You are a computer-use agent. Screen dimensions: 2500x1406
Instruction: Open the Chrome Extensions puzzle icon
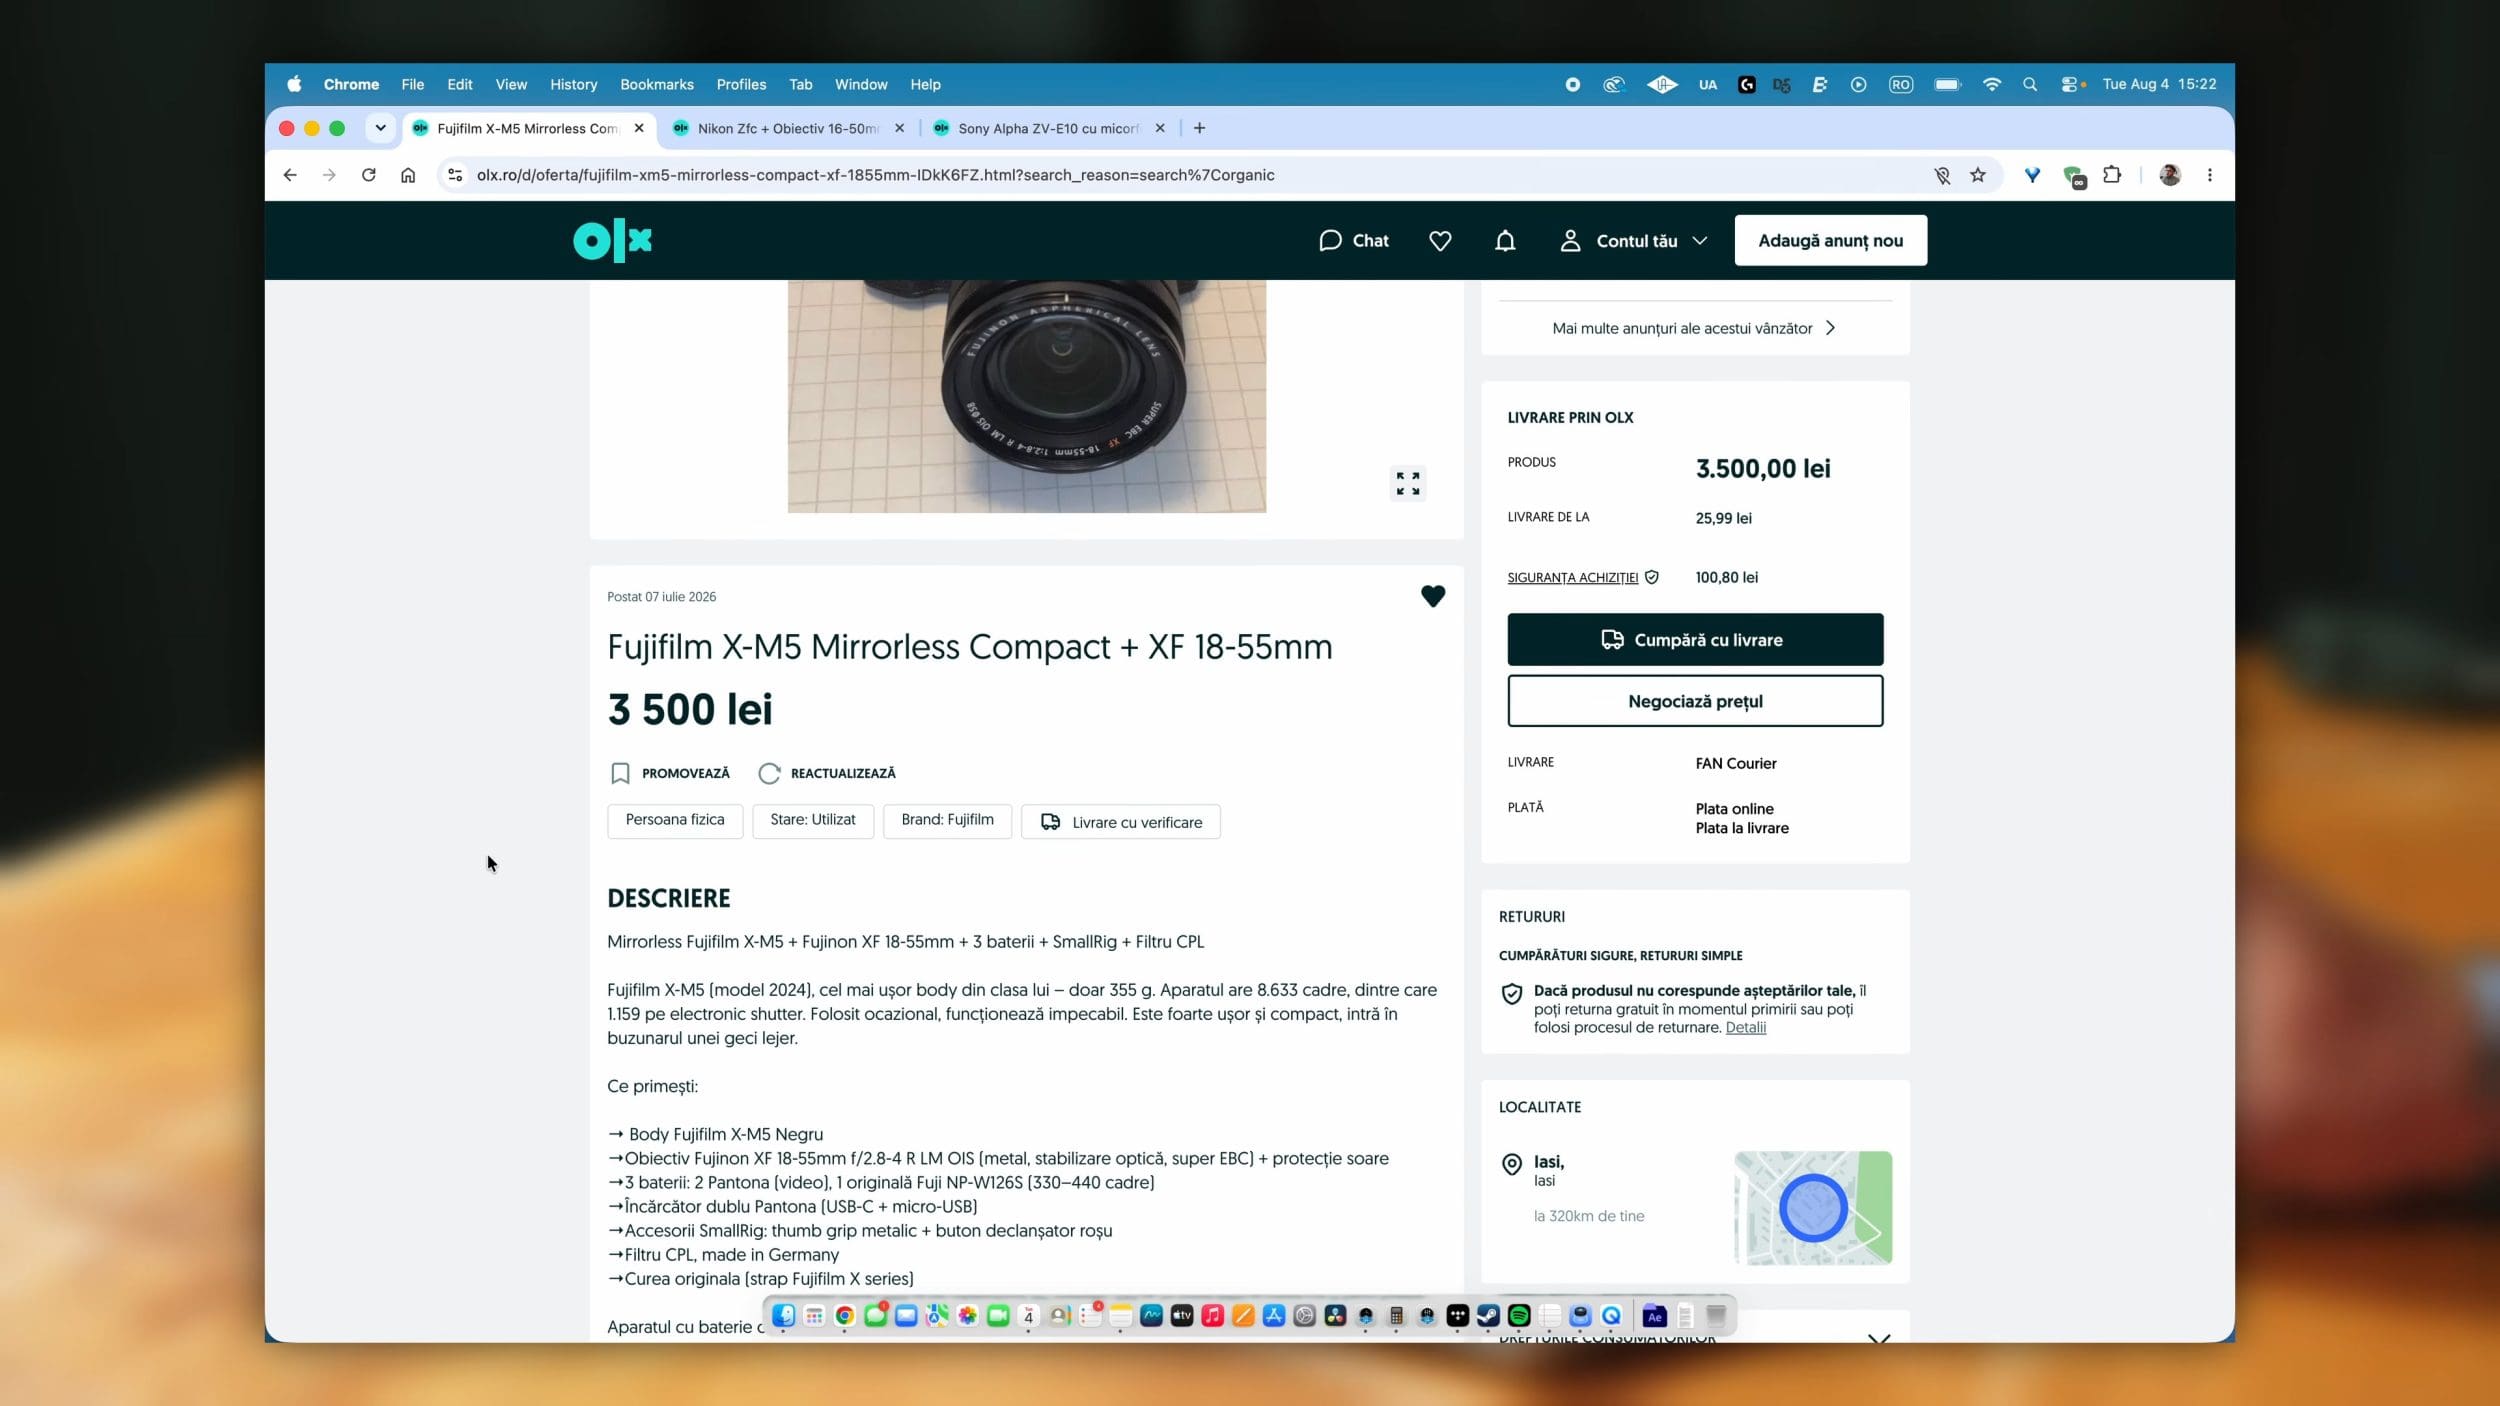pos(2112,175)
